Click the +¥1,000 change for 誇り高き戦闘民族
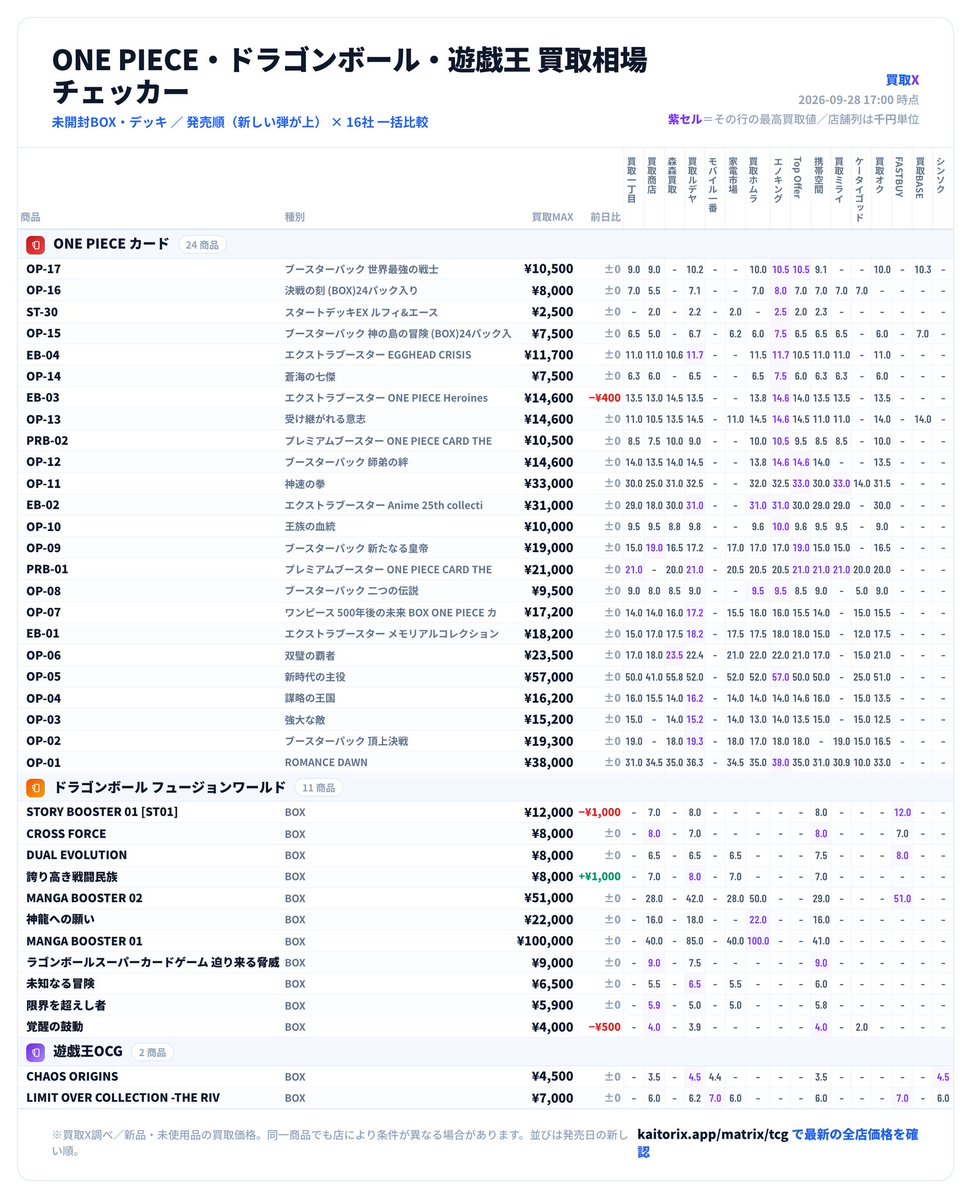 coord(600,876)
